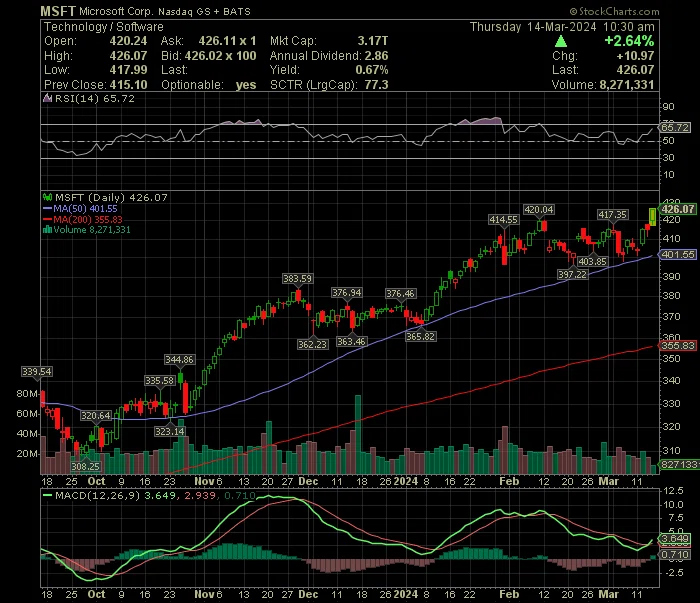Click the 339.54 price label

tap(37, 372)
